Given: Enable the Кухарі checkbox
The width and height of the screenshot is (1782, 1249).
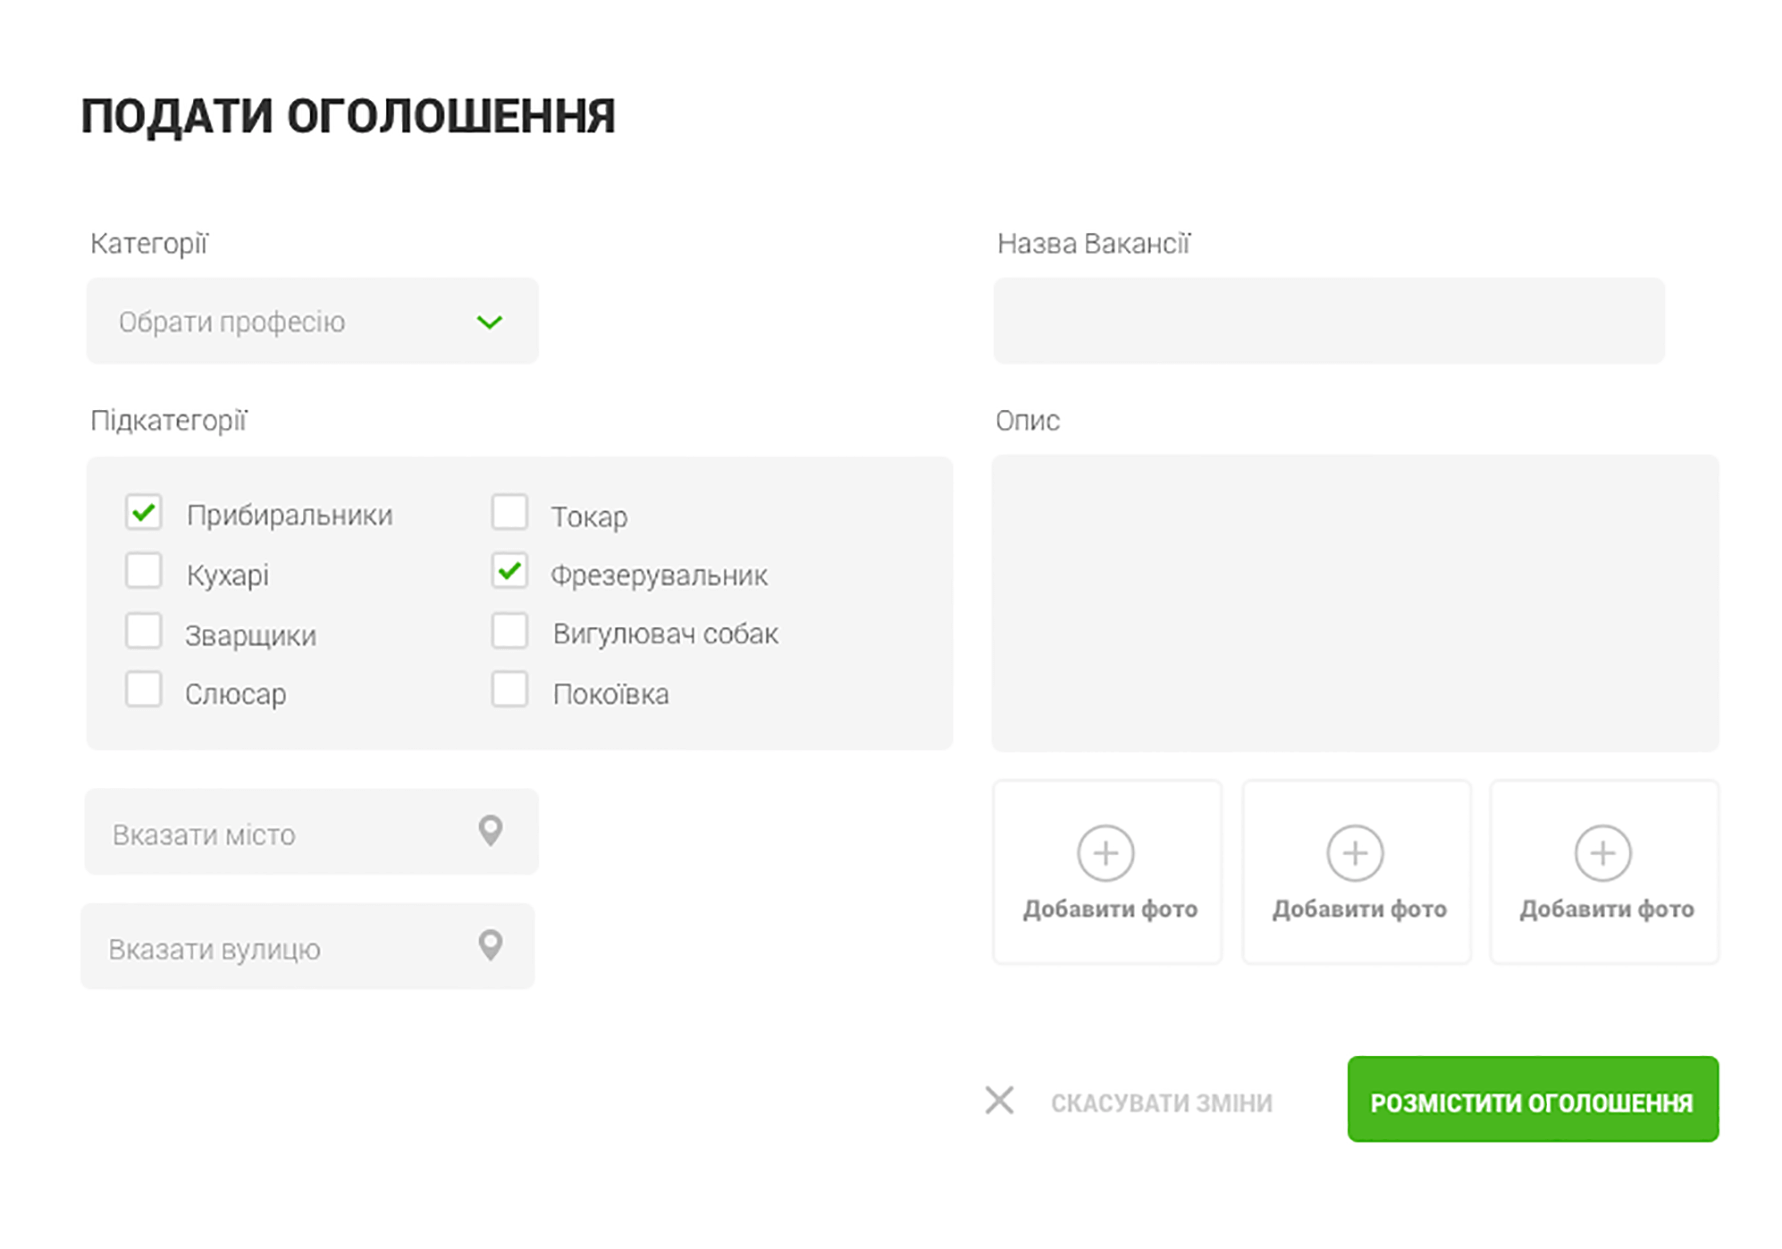Looking at the screenshot, I should [144, 571].
